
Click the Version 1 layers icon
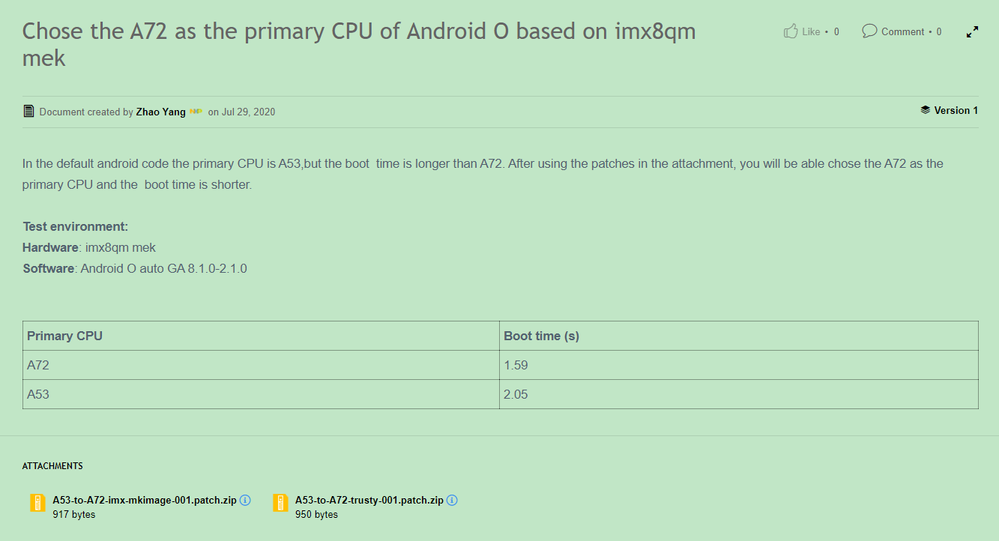point(925,110)
